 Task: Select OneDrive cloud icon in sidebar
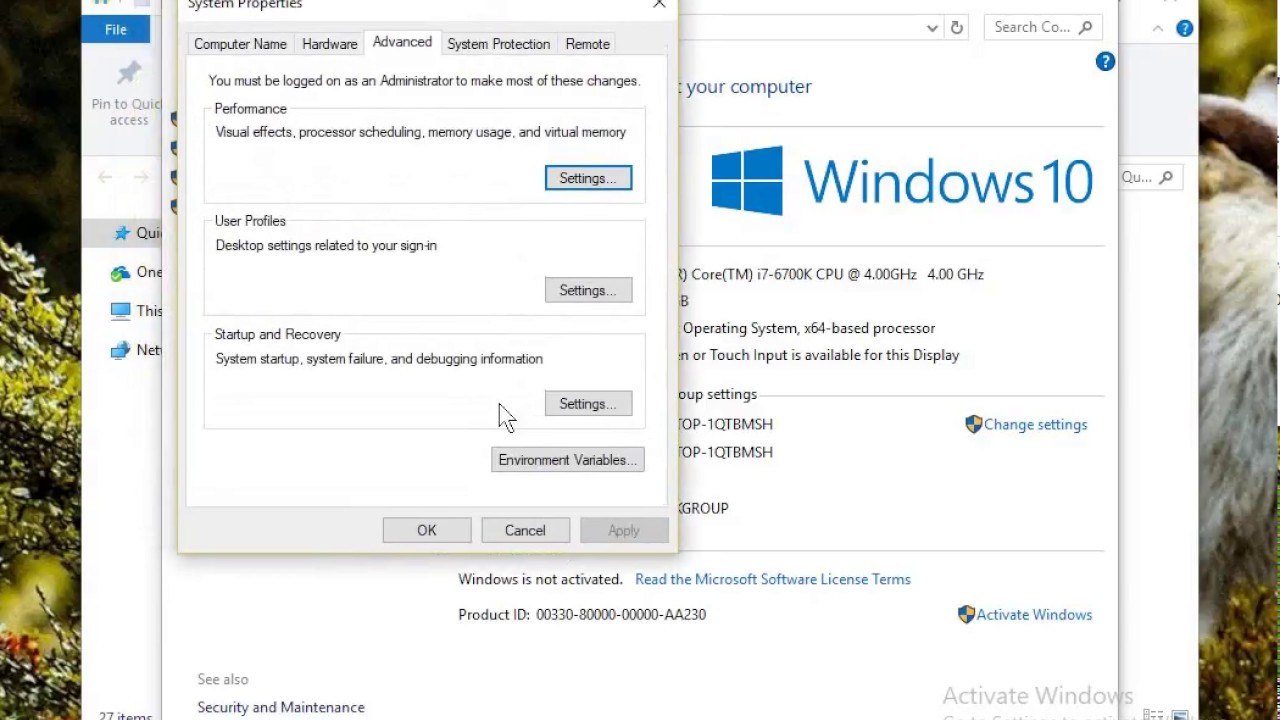click(x=121, y=272)
